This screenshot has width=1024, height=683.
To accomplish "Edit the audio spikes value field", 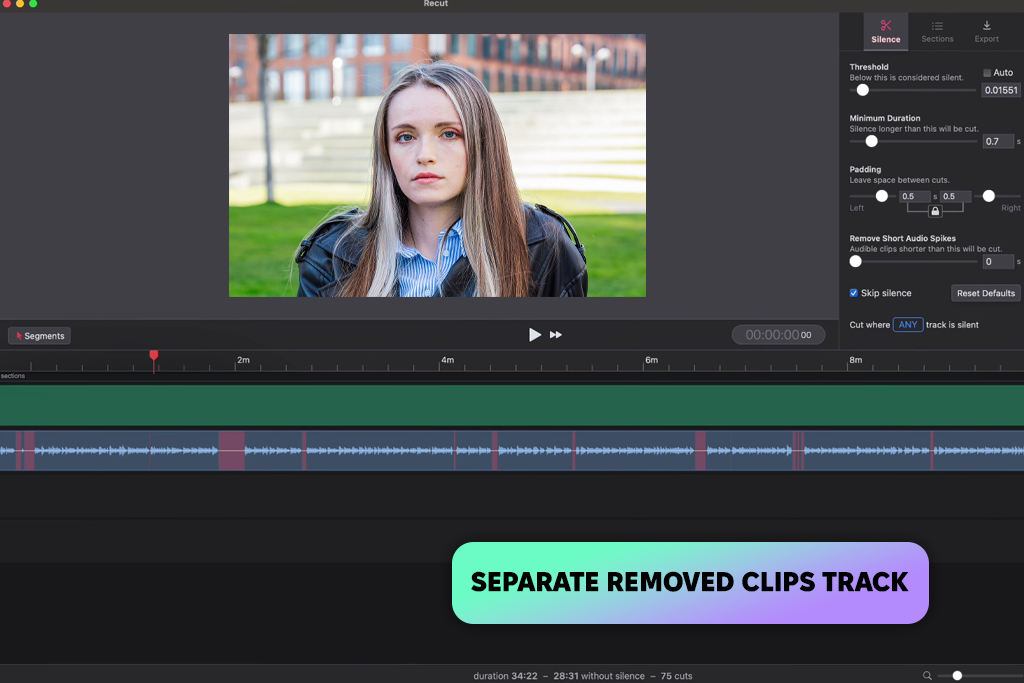I will click(x=998, y=261).
